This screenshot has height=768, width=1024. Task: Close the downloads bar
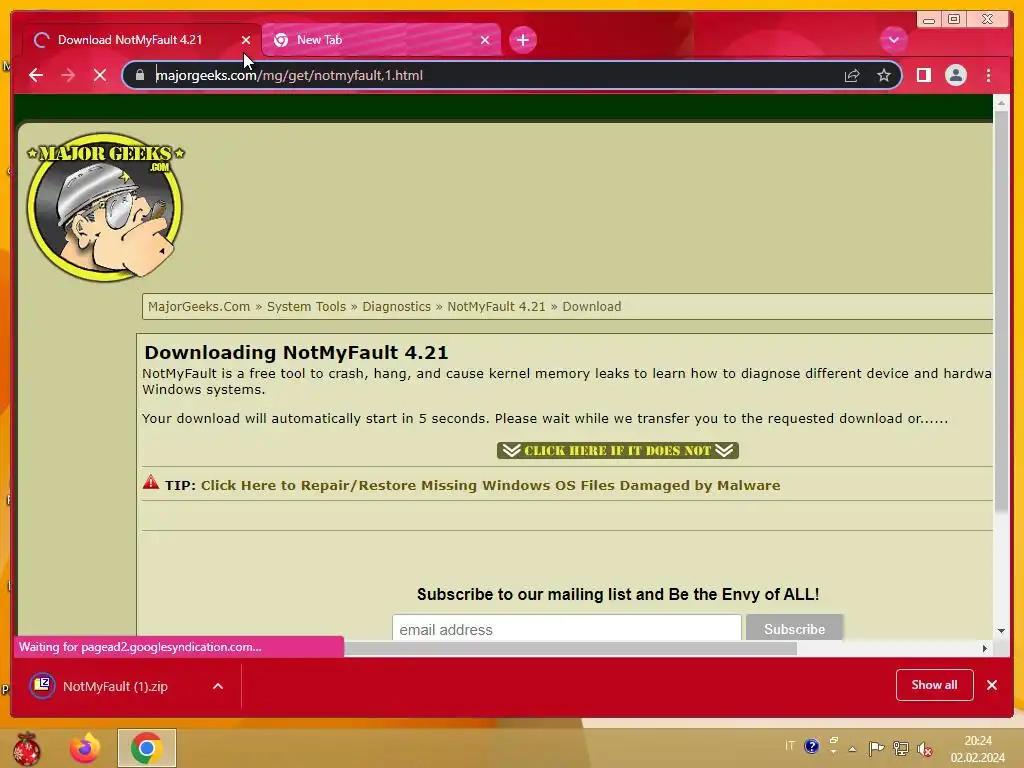tap(991, 685)
